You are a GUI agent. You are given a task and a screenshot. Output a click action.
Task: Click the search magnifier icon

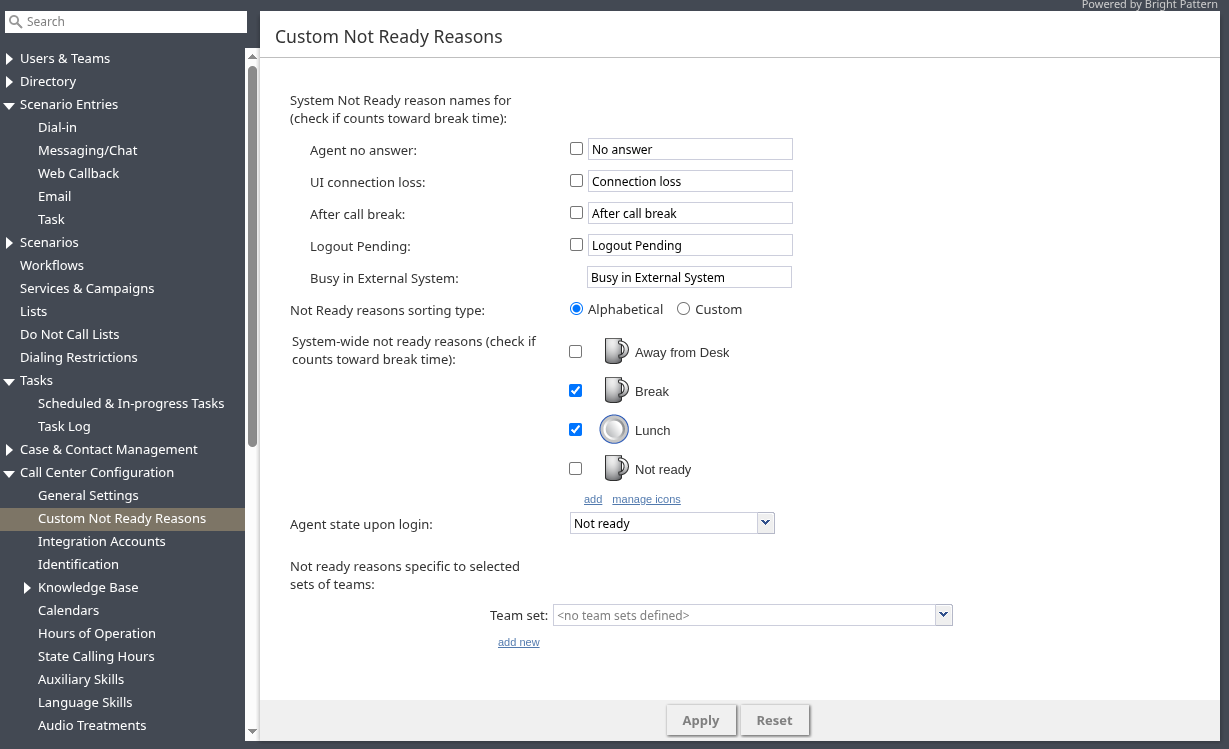pos(15,22)
